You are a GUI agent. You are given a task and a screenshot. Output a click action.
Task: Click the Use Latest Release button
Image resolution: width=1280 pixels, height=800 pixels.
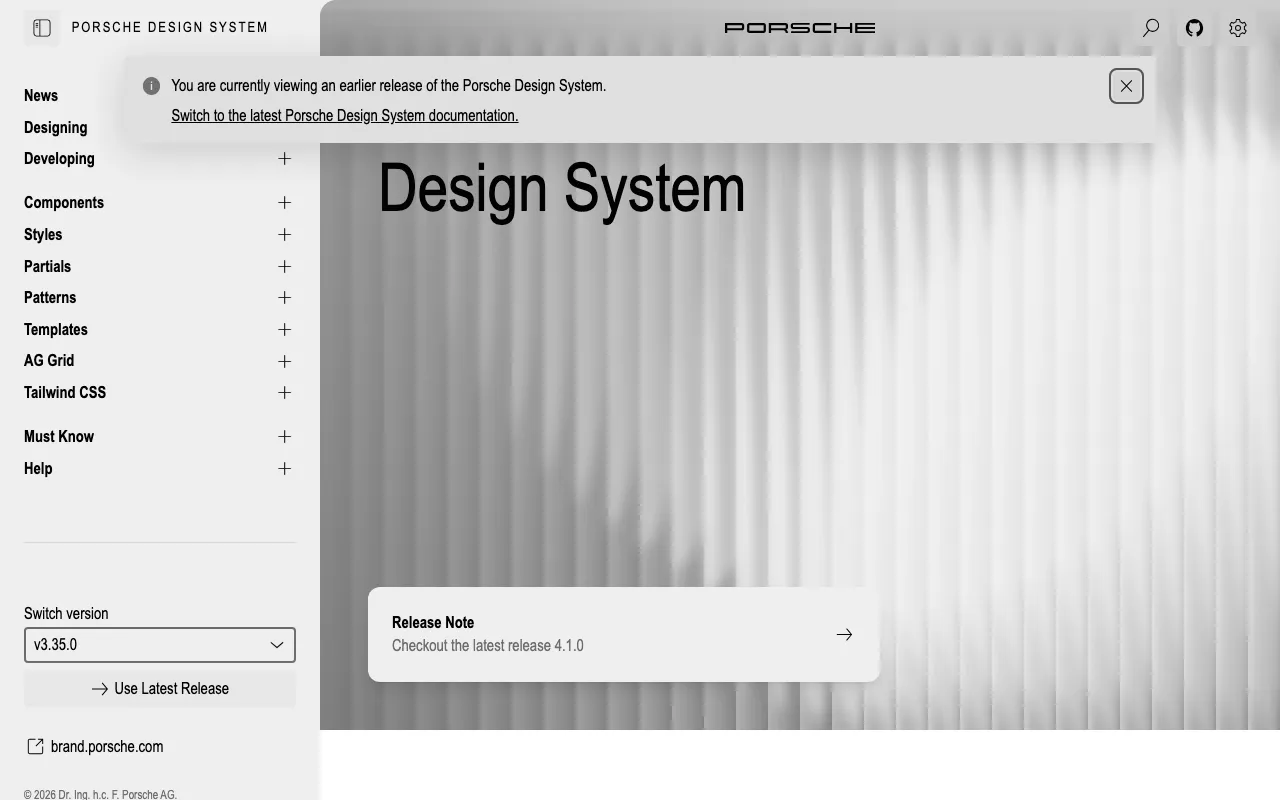[x=160, y=689]
